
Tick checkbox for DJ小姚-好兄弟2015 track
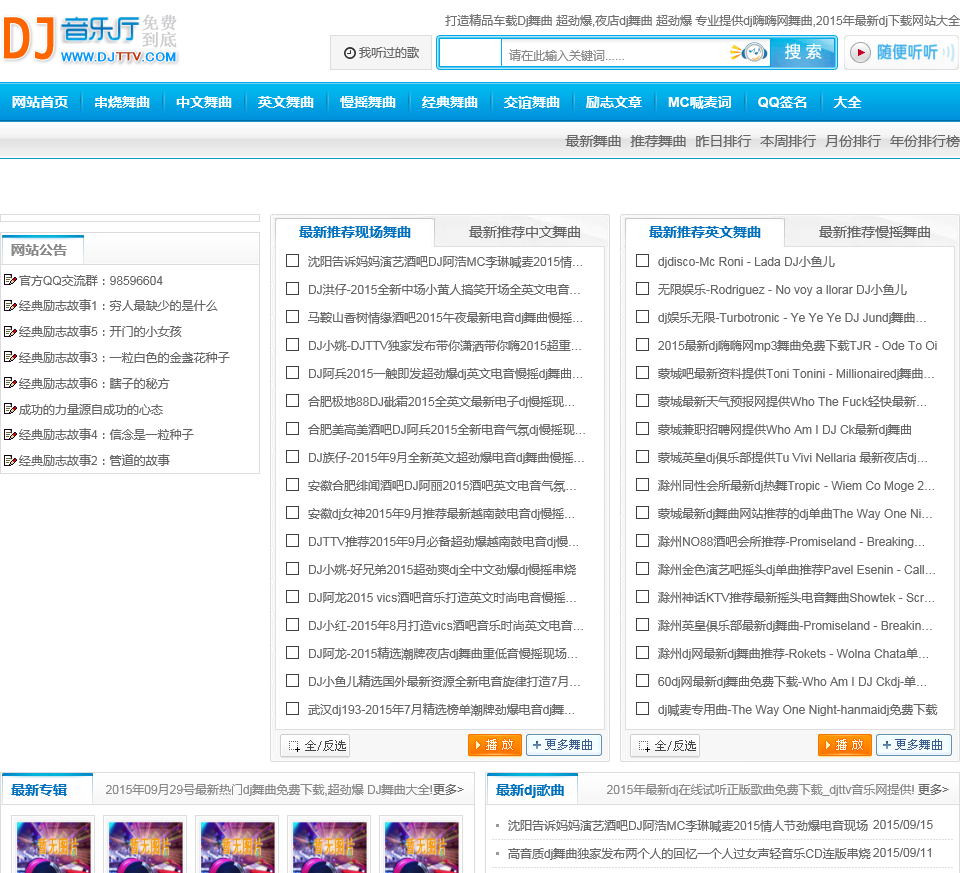[293, 569]
